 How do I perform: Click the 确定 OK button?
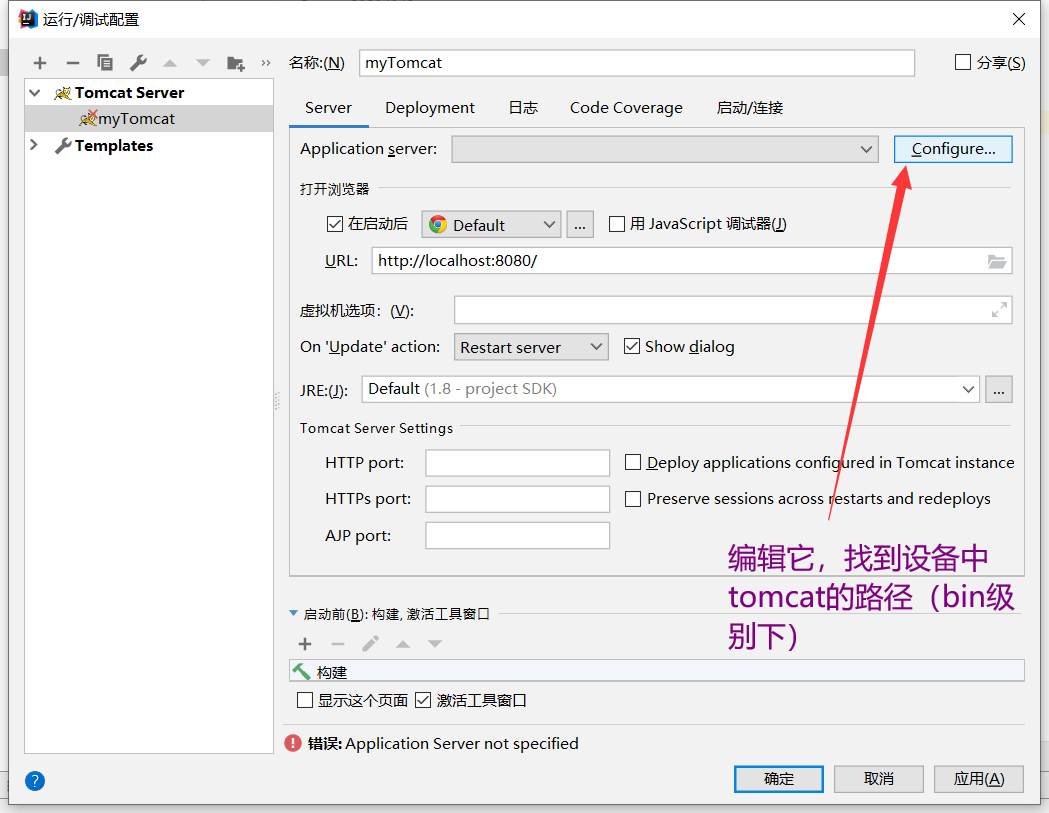[x=779, y=779]
